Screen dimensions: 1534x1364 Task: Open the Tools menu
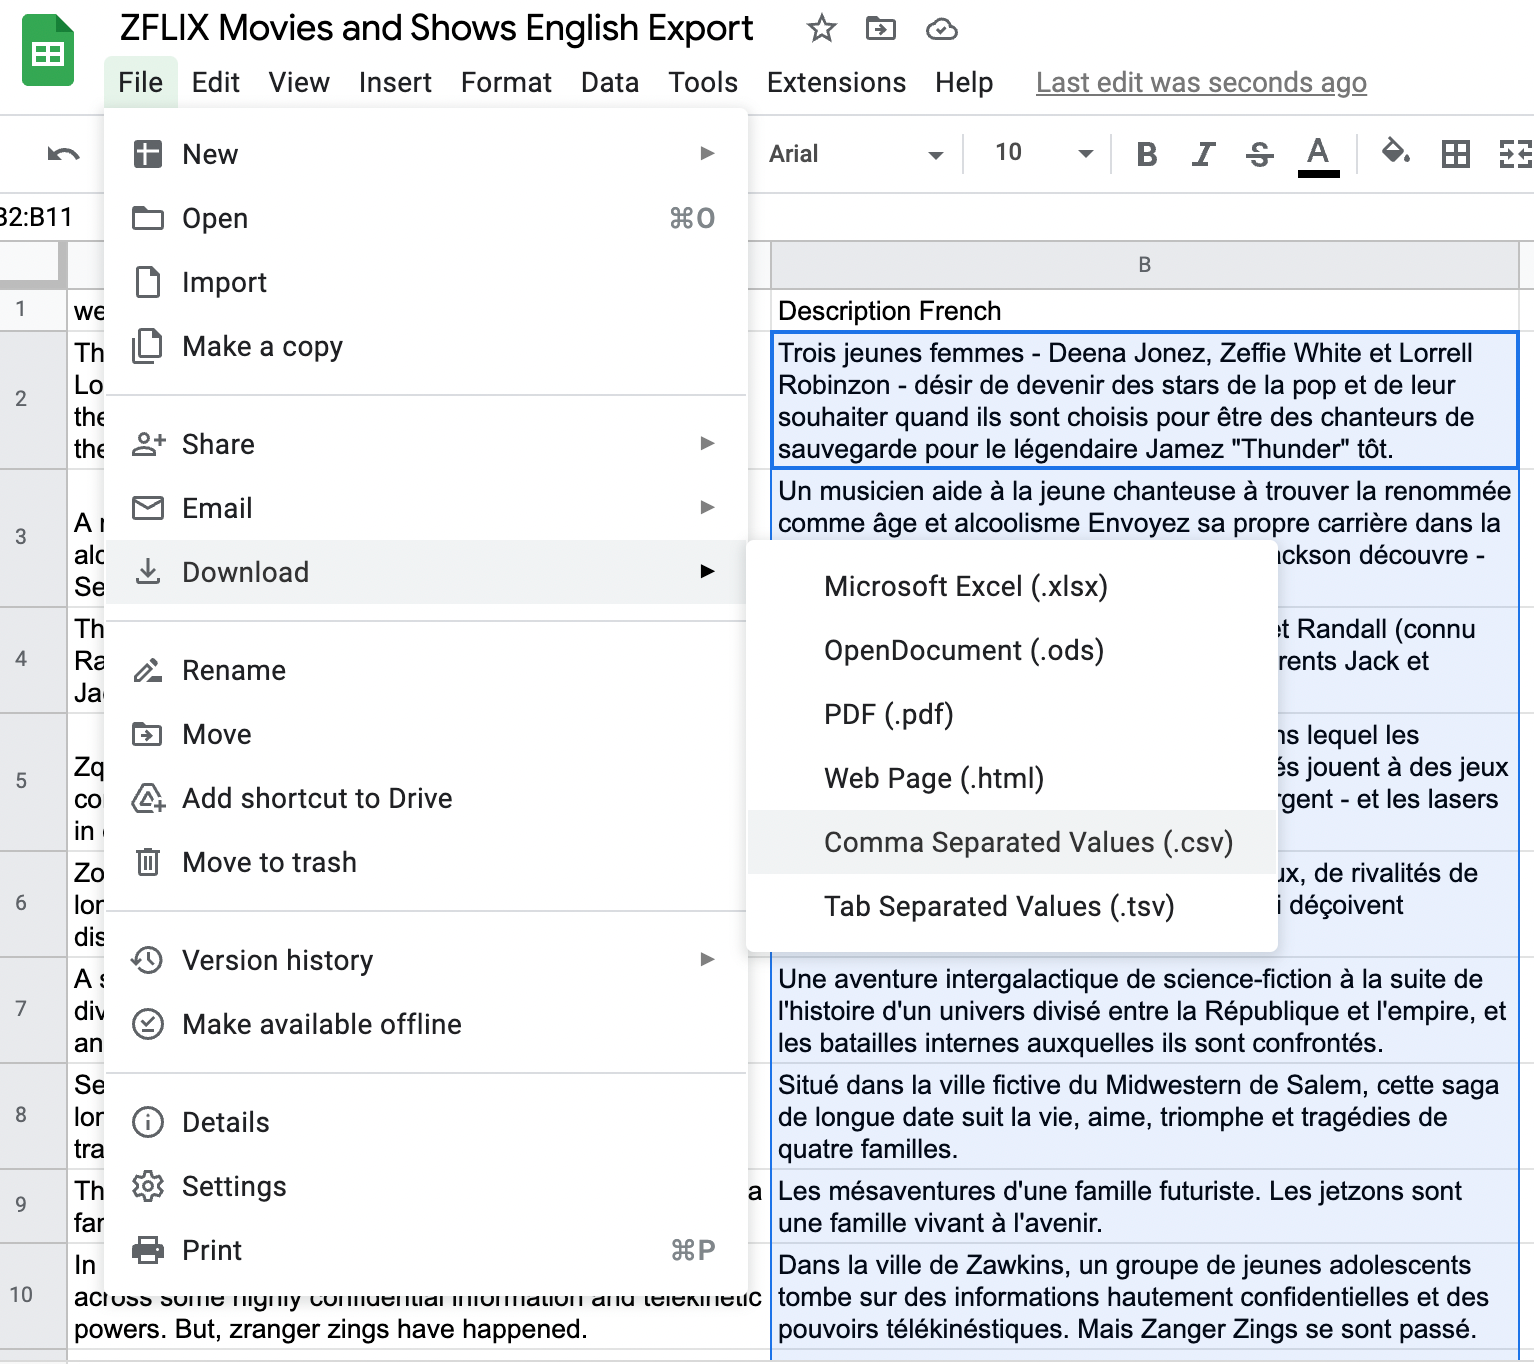click(x=703, y=82)
